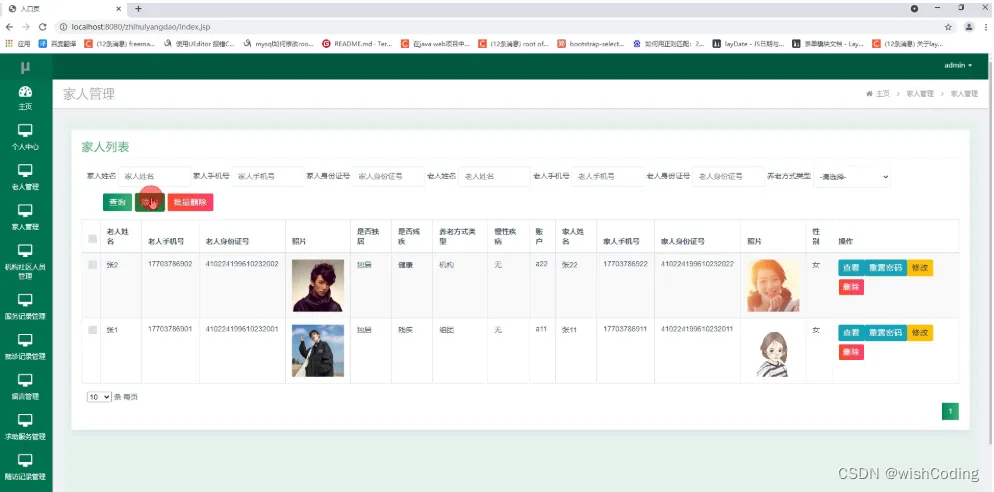The width and height of the screenshot is (994, 492).
Task: Click 删除 button for row 张2
Action: click(x=851, y=287)
